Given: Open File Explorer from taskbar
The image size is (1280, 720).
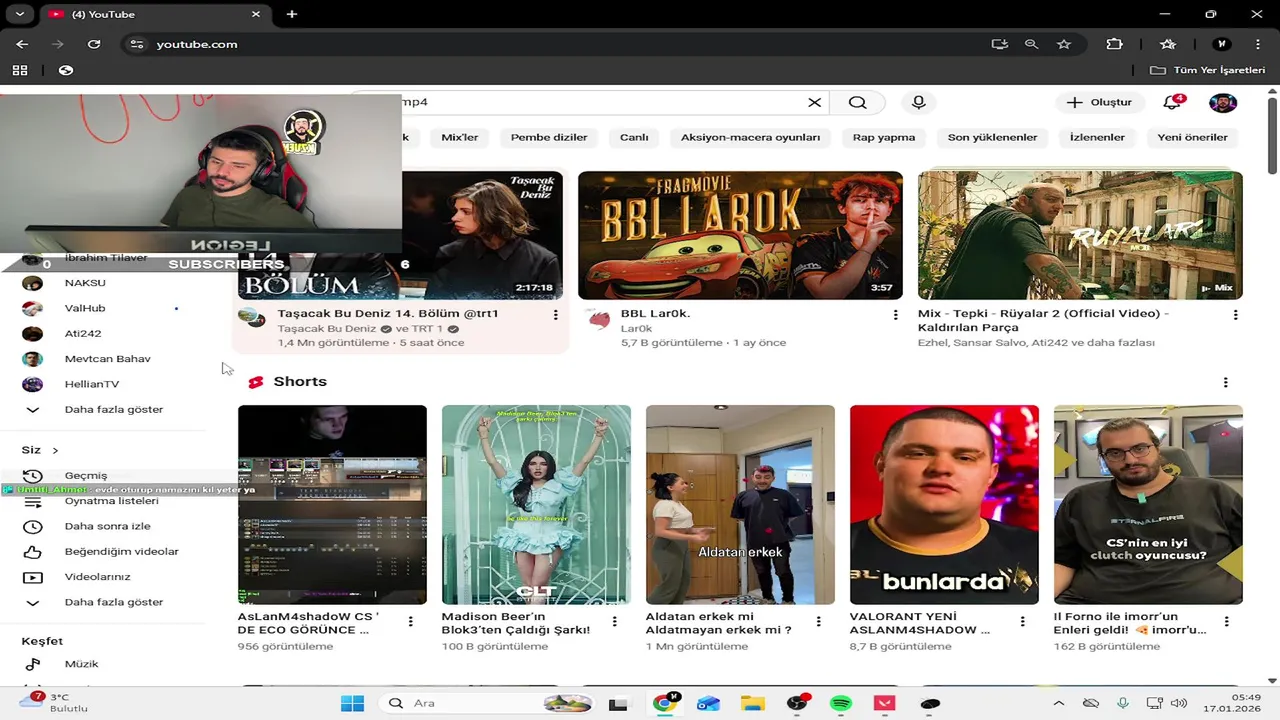Looking at the screenshot, I should [x=752, y=703].
